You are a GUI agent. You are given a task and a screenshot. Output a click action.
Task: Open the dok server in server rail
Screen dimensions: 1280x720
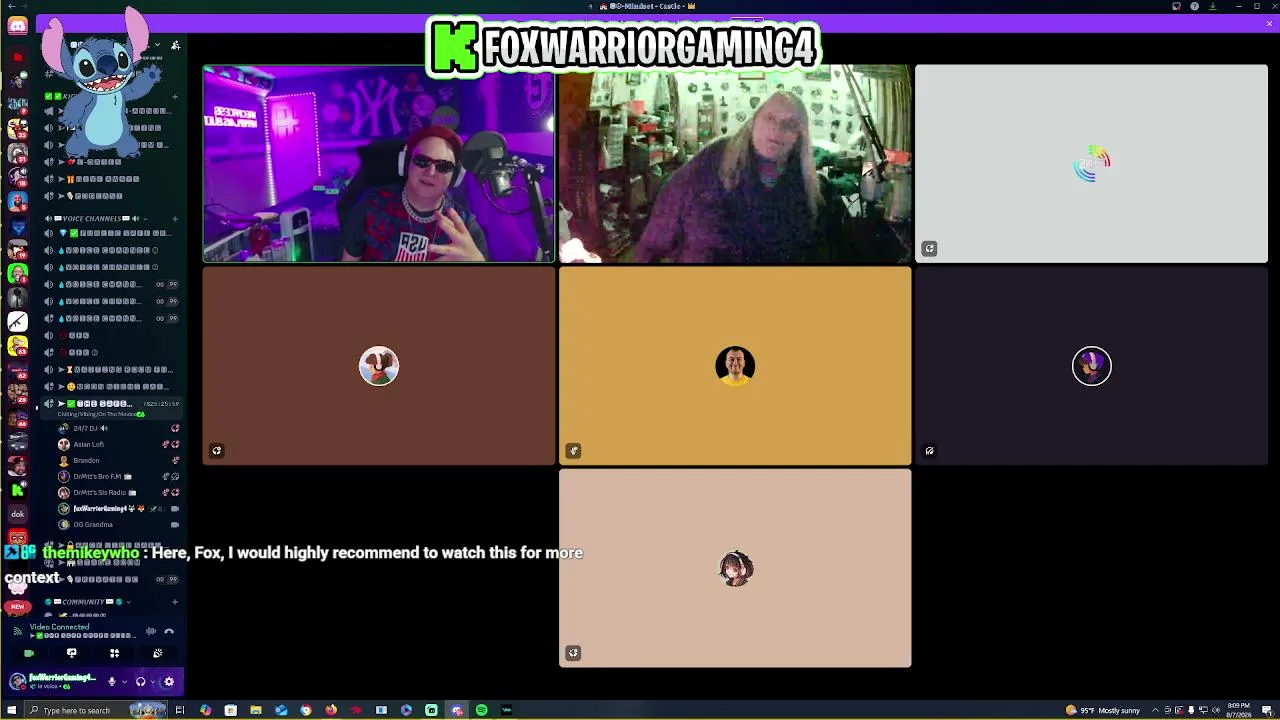click(17, 514)
